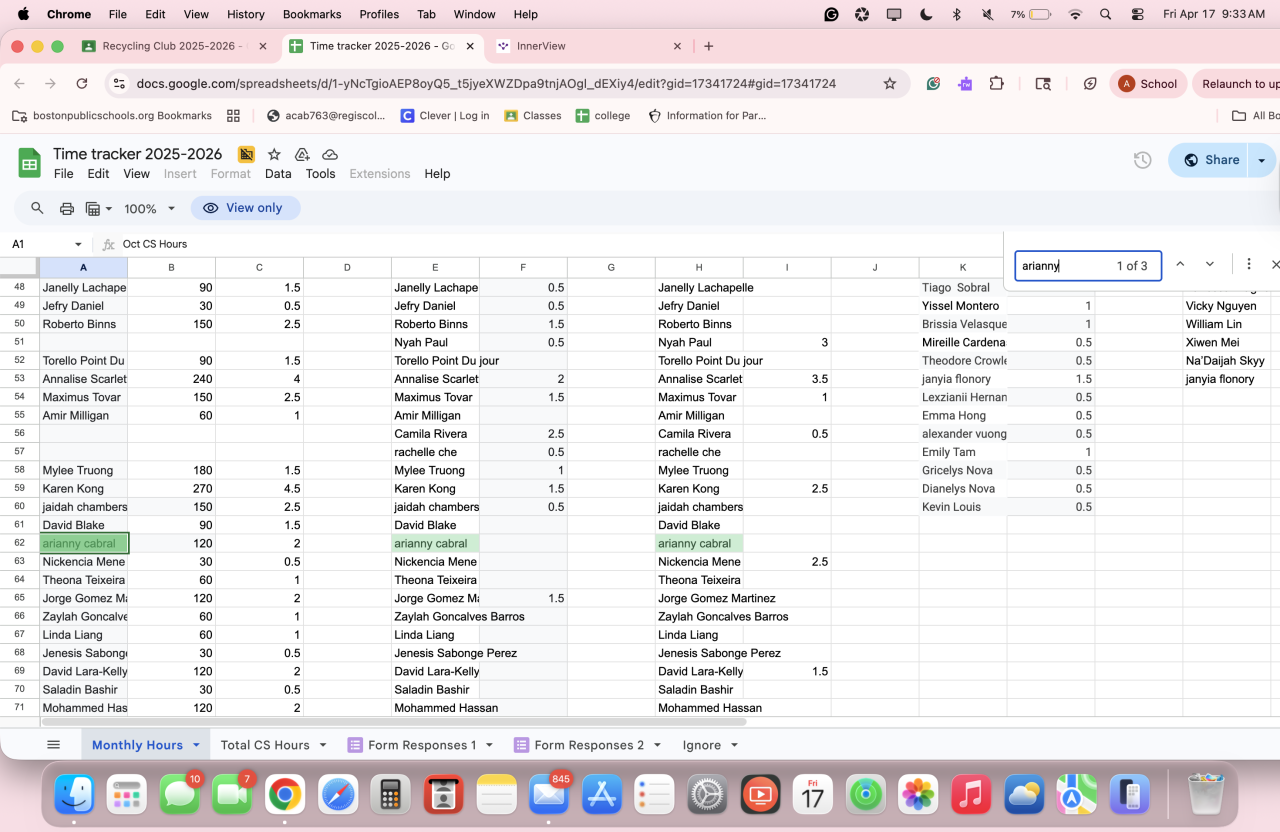Viewport: 1280px width, 832px height.
Task: Click the Share button
Action: coord(1210,160)
